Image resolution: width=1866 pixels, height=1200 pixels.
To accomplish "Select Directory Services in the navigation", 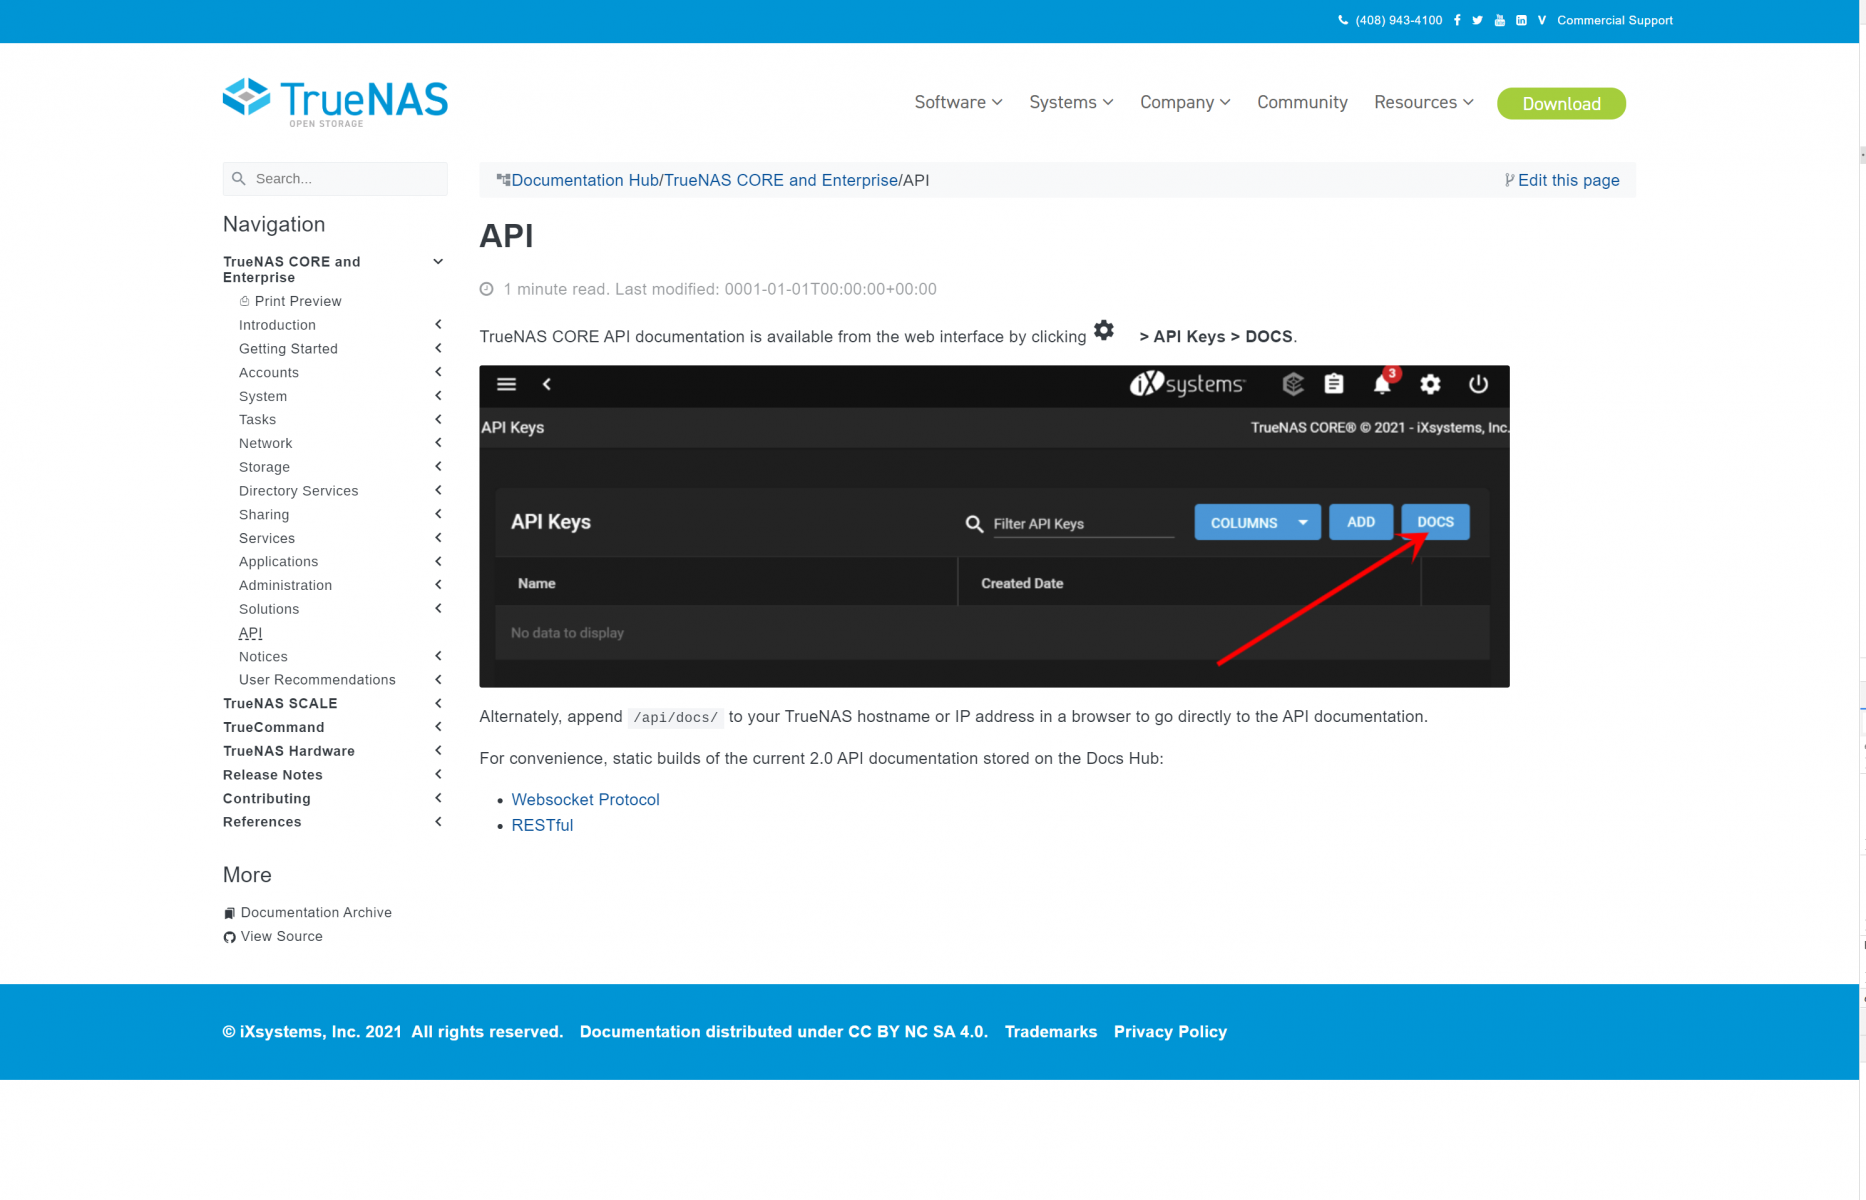I will (x=298, y=490).
